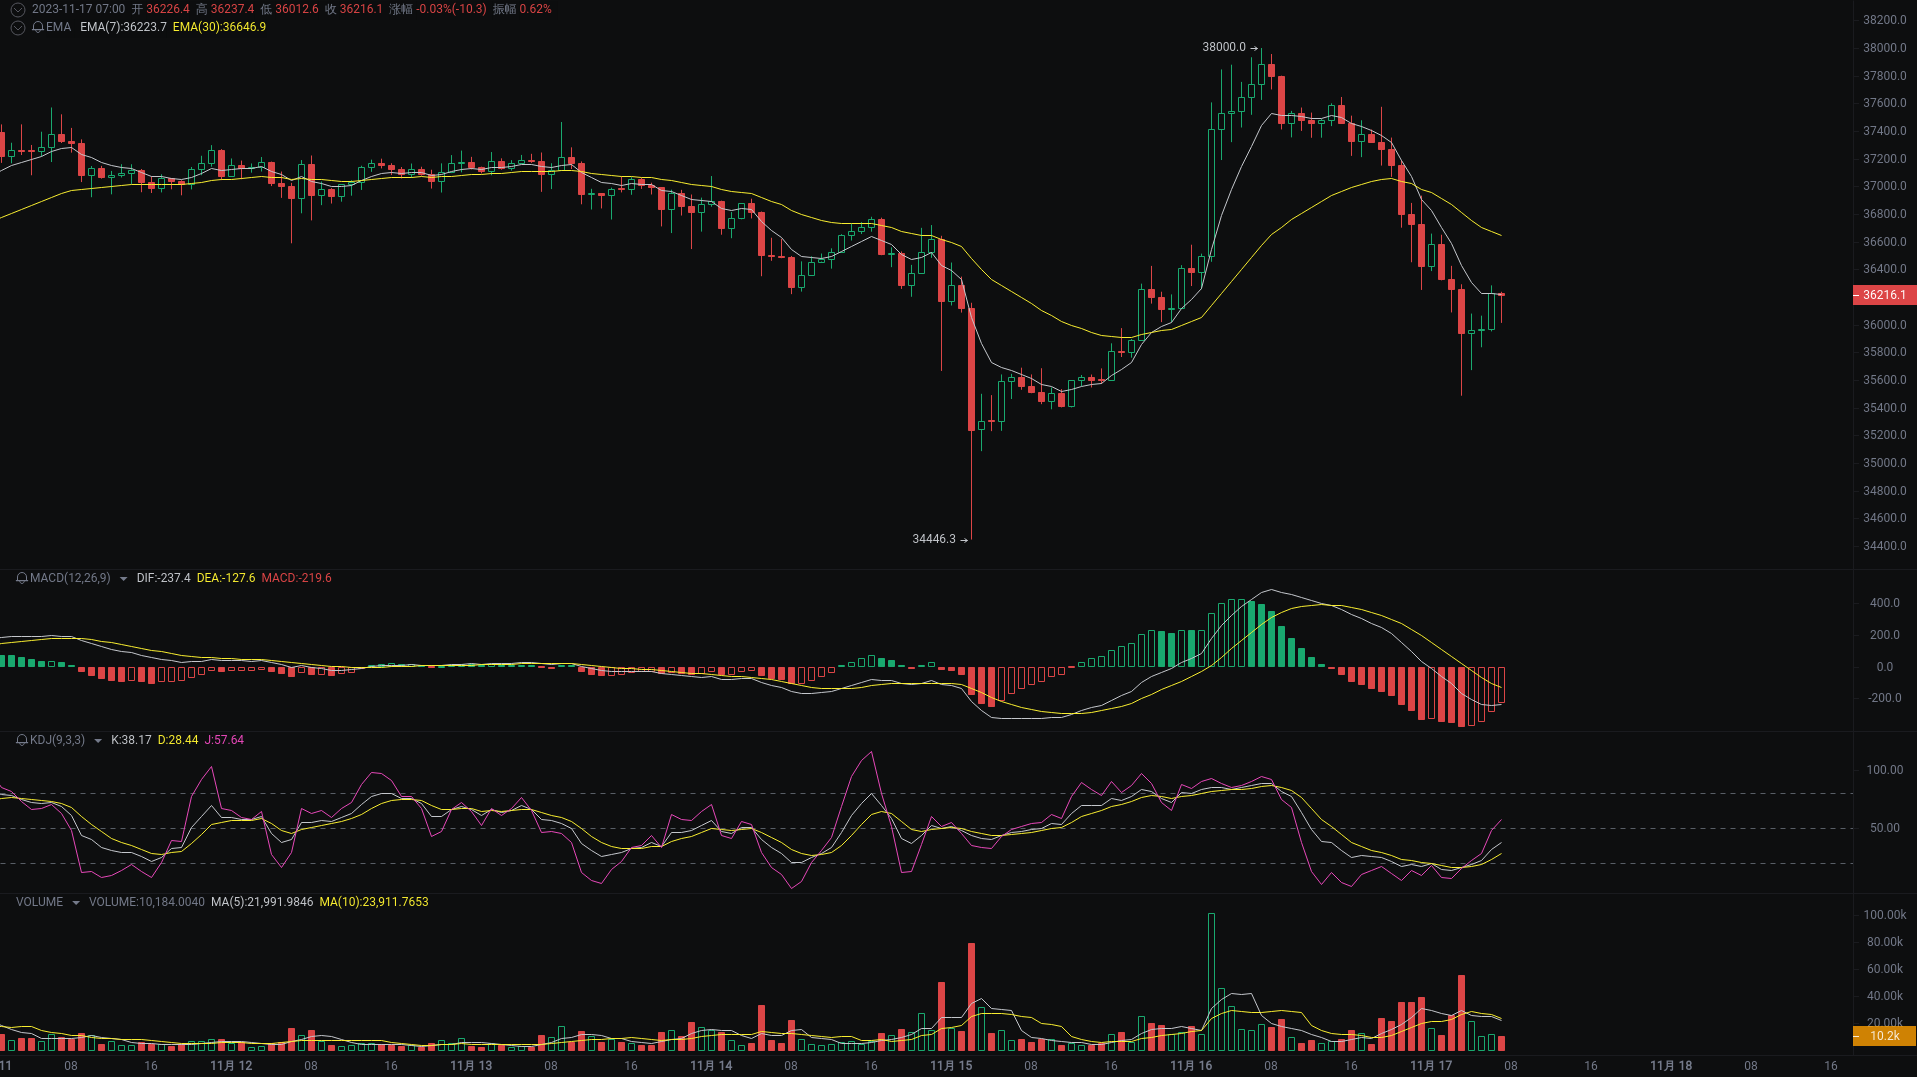Click the current price tag 36216.1
The height and width of the screenshot is (1077, 1917).
click(x=1884, y=295)
